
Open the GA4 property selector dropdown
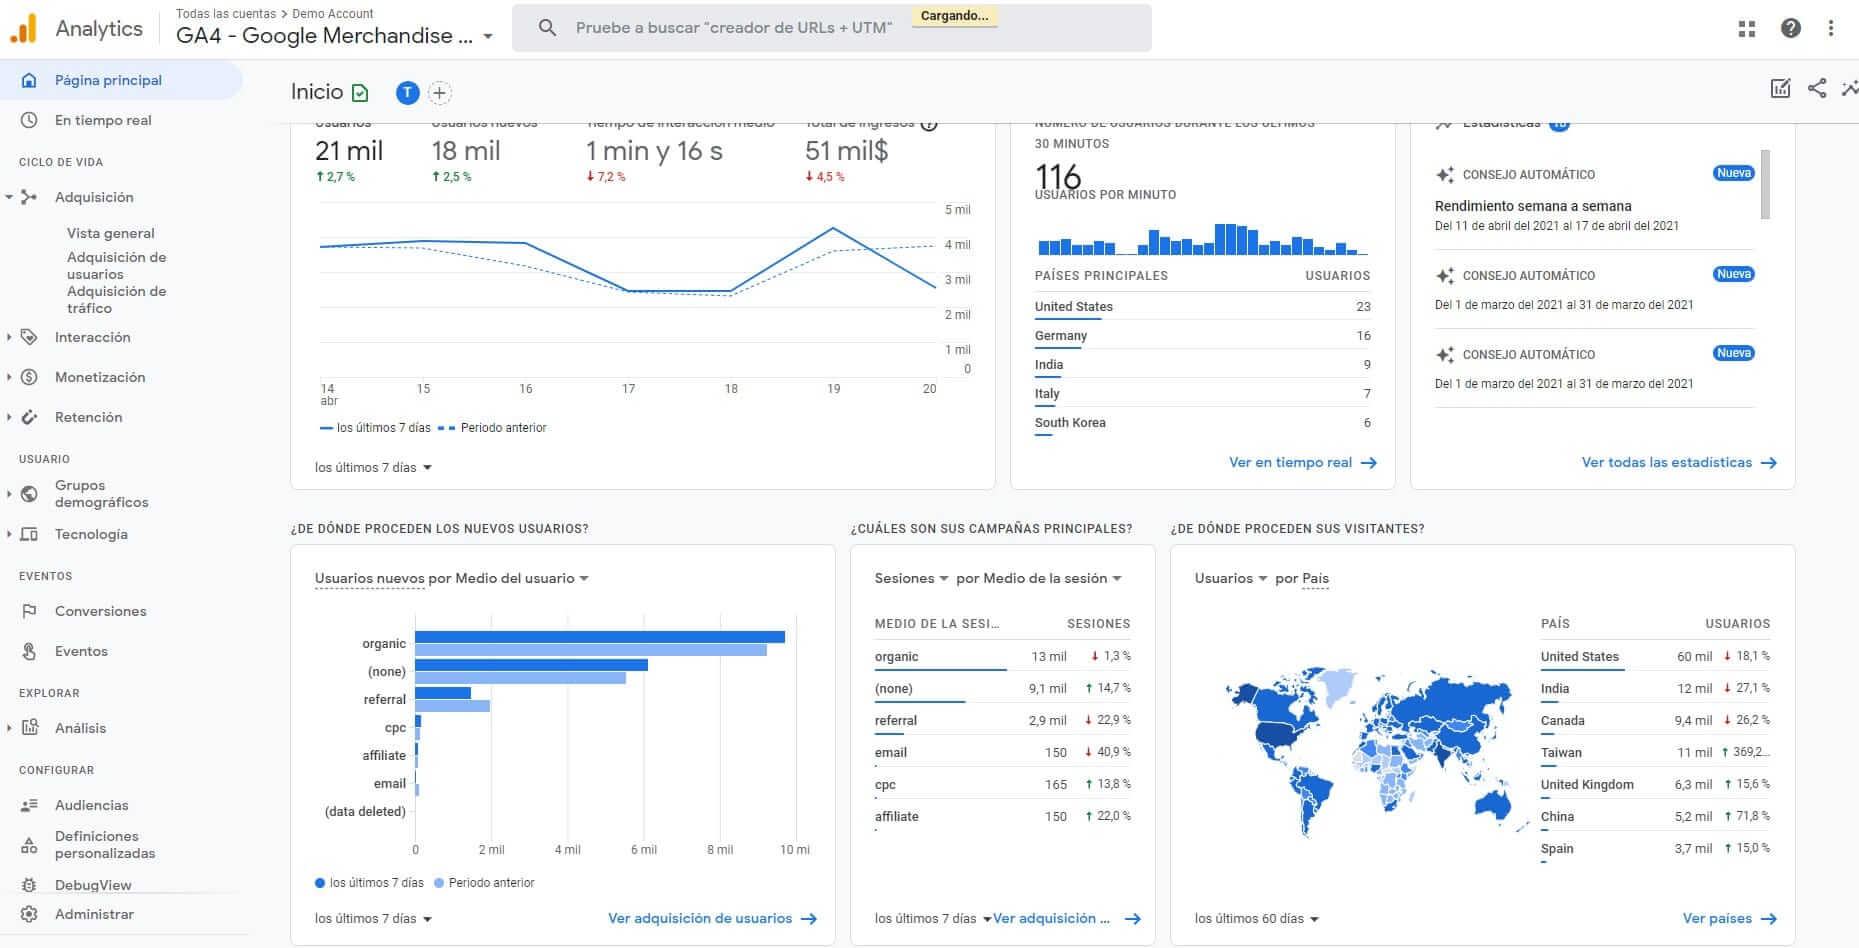point(487,36)
